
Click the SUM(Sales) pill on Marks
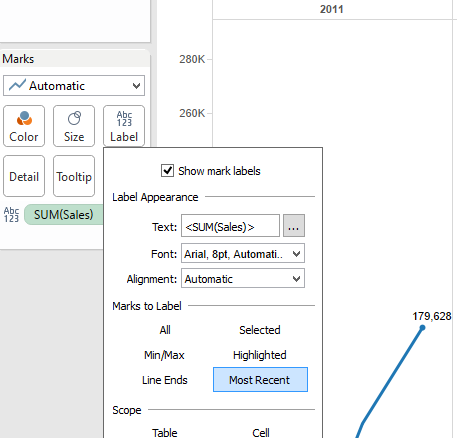click(x=64, y=215)
